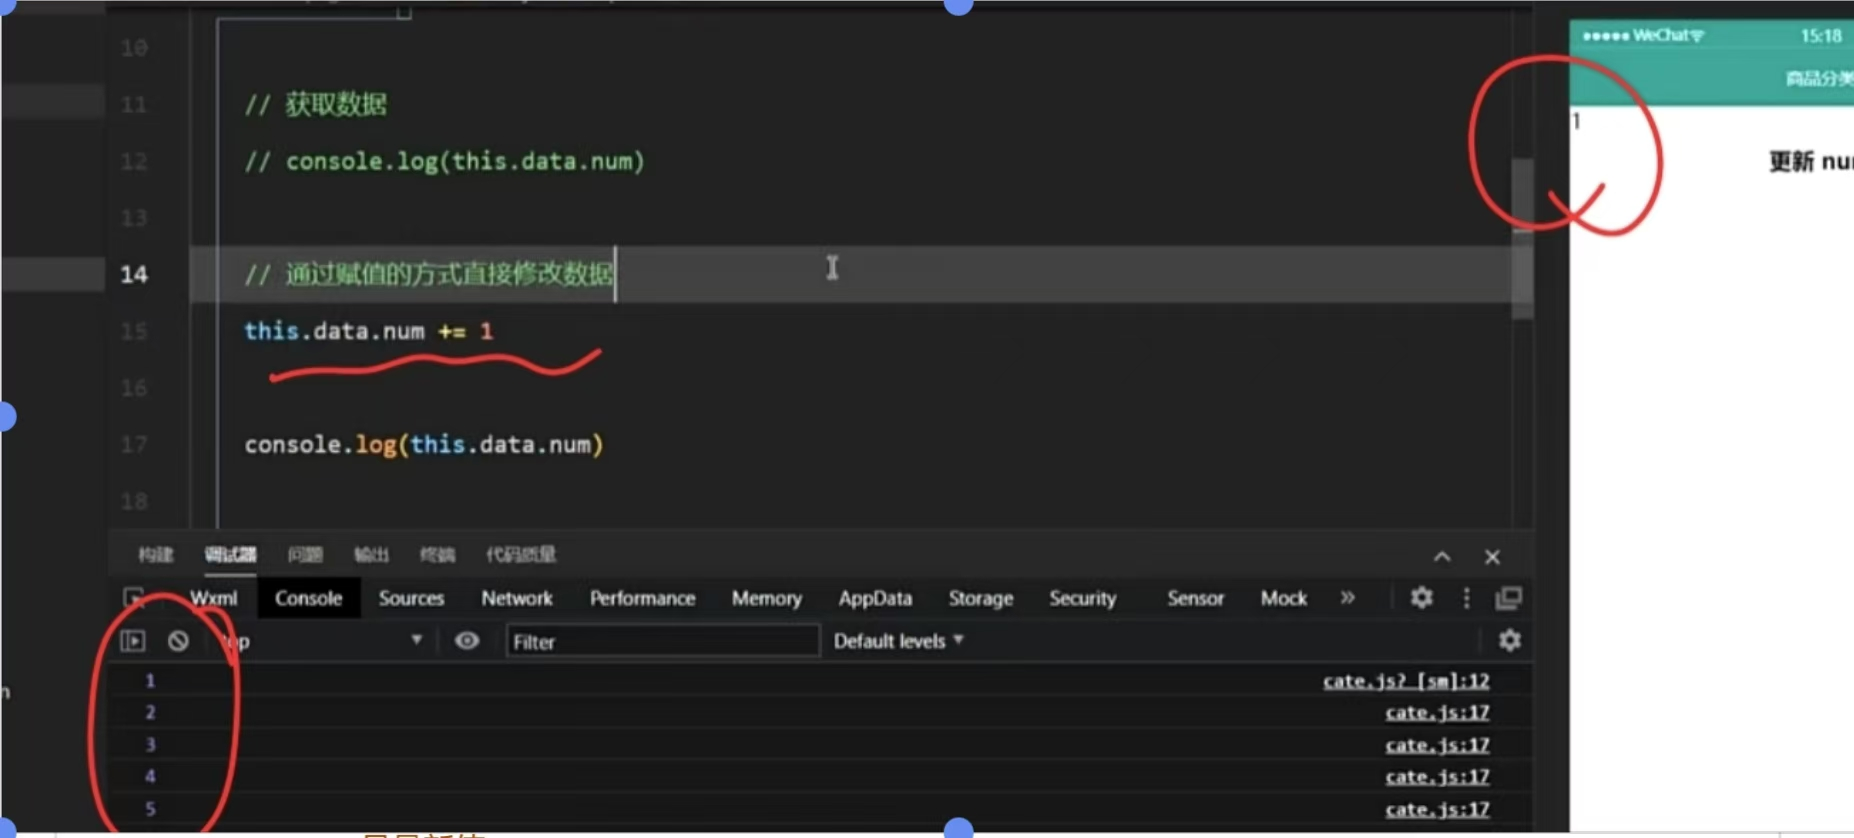Open the Sources tab
Screen dimensions: 1854x838
pos(411,598)
